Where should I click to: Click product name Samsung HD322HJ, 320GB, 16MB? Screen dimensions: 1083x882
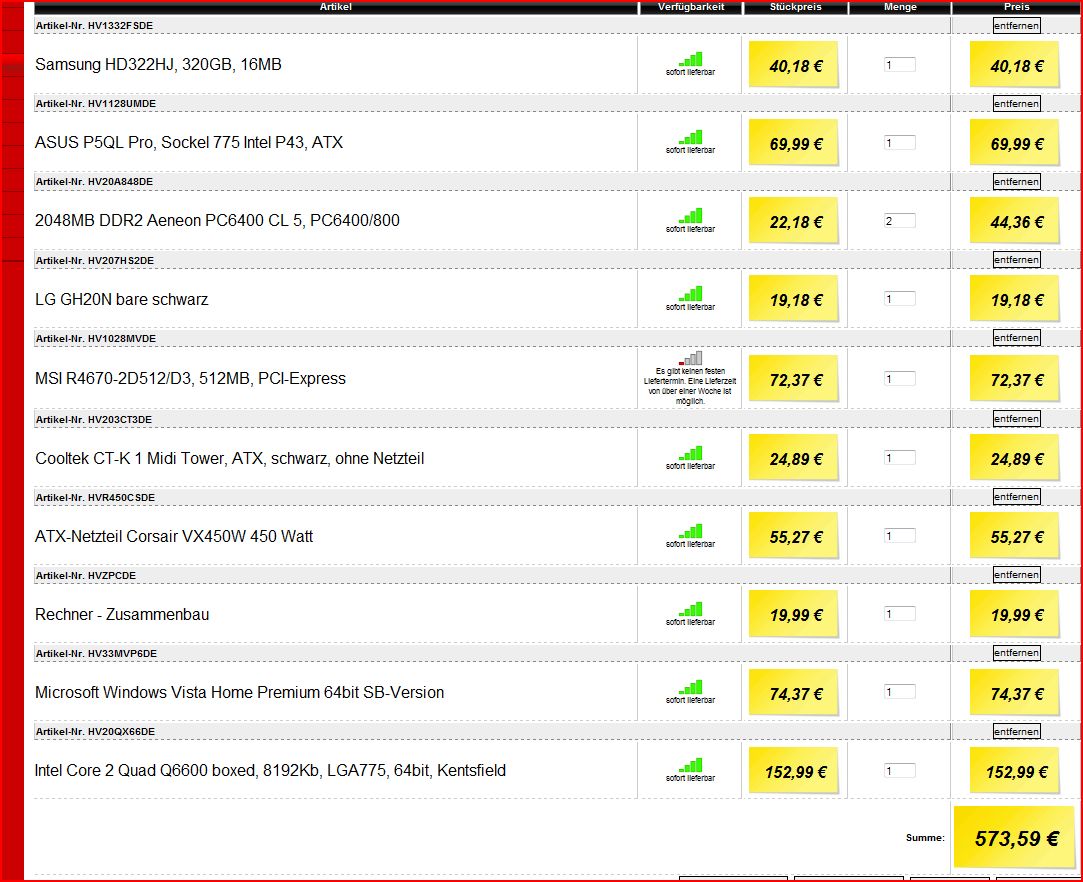click(x=158, y=65)
